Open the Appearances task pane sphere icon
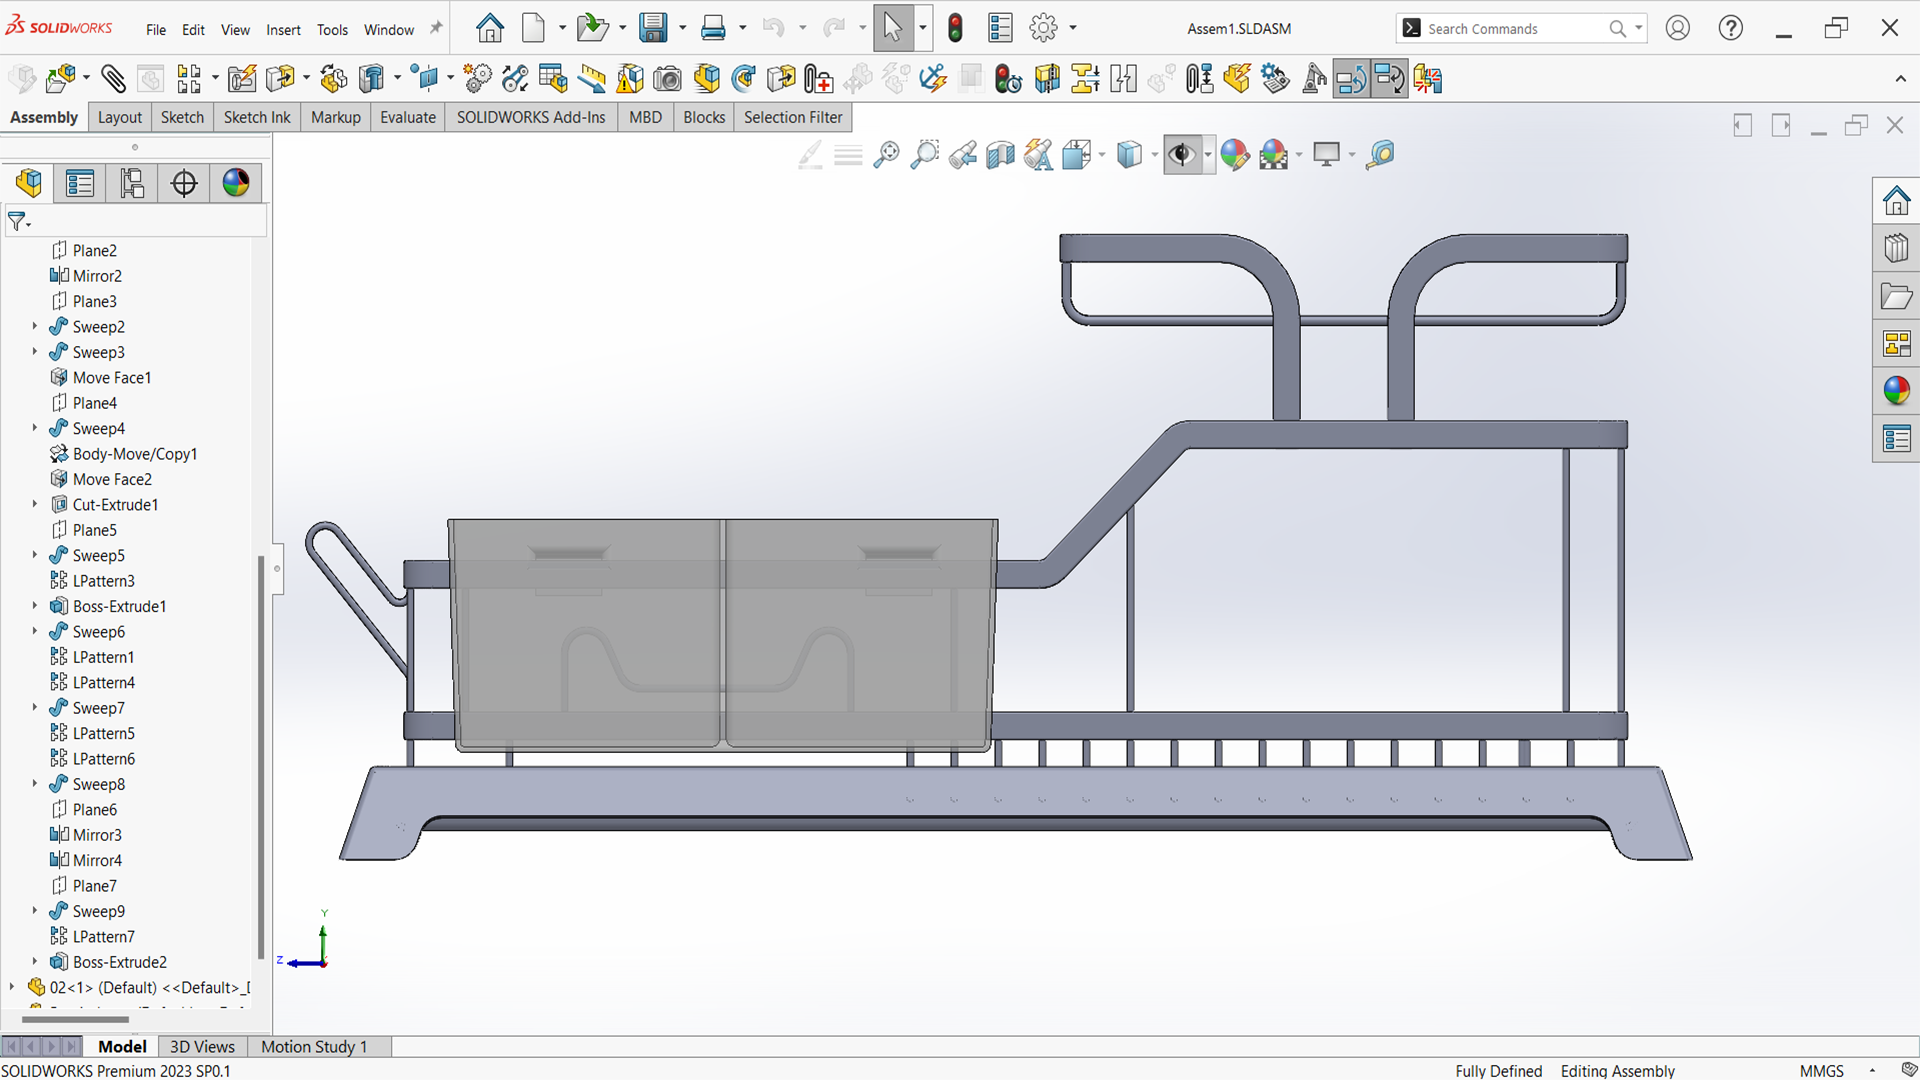 pyautogui.click(x=1896, y=391)
